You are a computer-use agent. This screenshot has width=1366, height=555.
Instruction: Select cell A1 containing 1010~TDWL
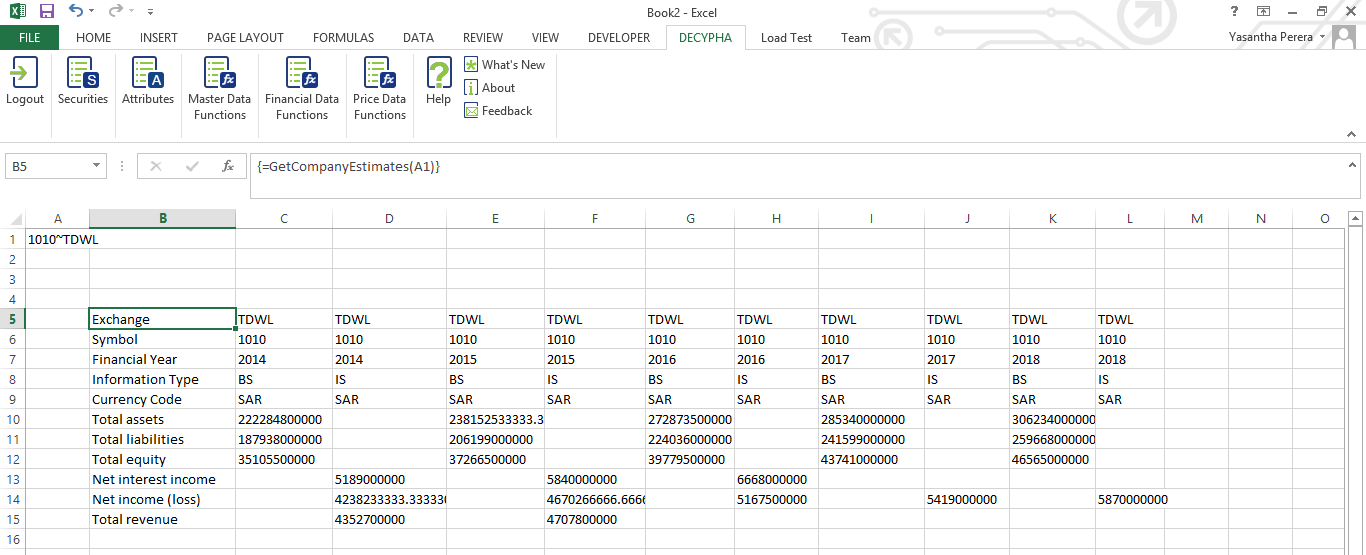tap(57, 239)
